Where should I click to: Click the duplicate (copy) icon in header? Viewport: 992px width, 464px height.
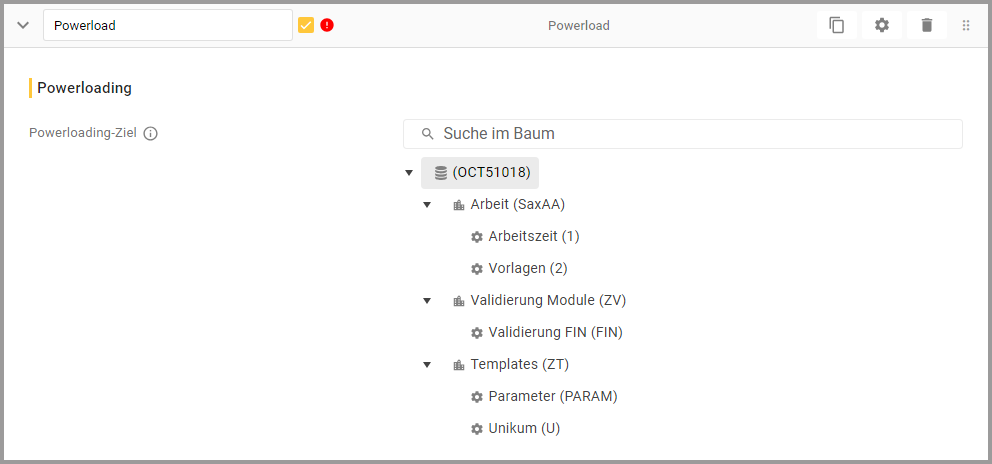(836, 25)
